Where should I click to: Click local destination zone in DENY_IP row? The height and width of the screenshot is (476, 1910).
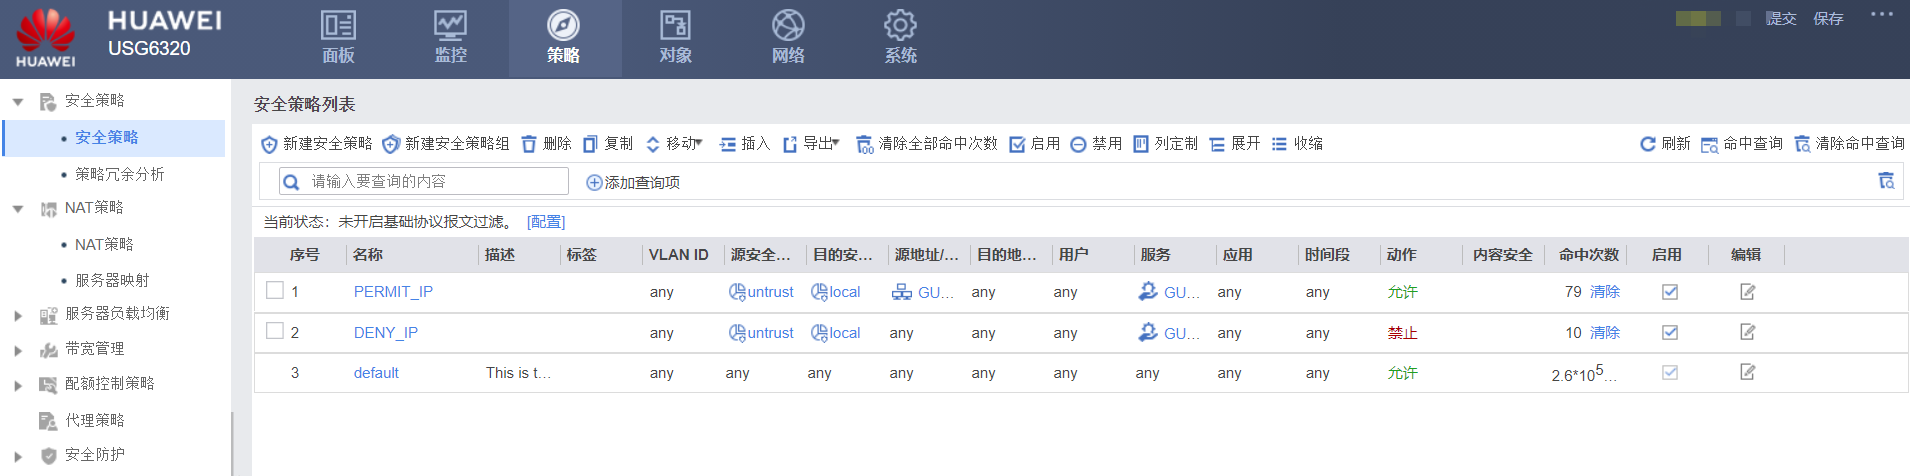click(x=835, y=333)
